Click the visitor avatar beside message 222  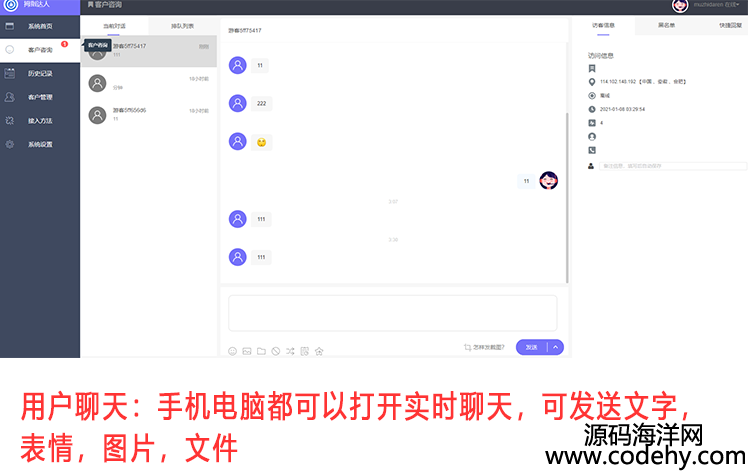(x=238, y=103)
